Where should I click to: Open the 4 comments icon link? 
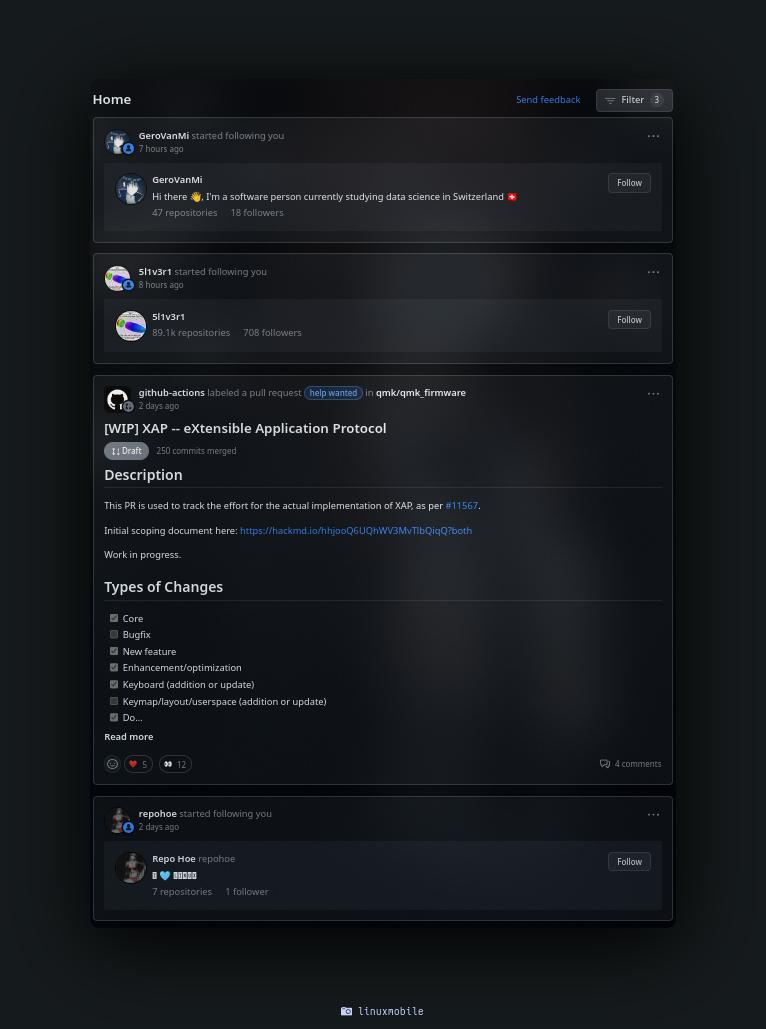pos(605,764)
